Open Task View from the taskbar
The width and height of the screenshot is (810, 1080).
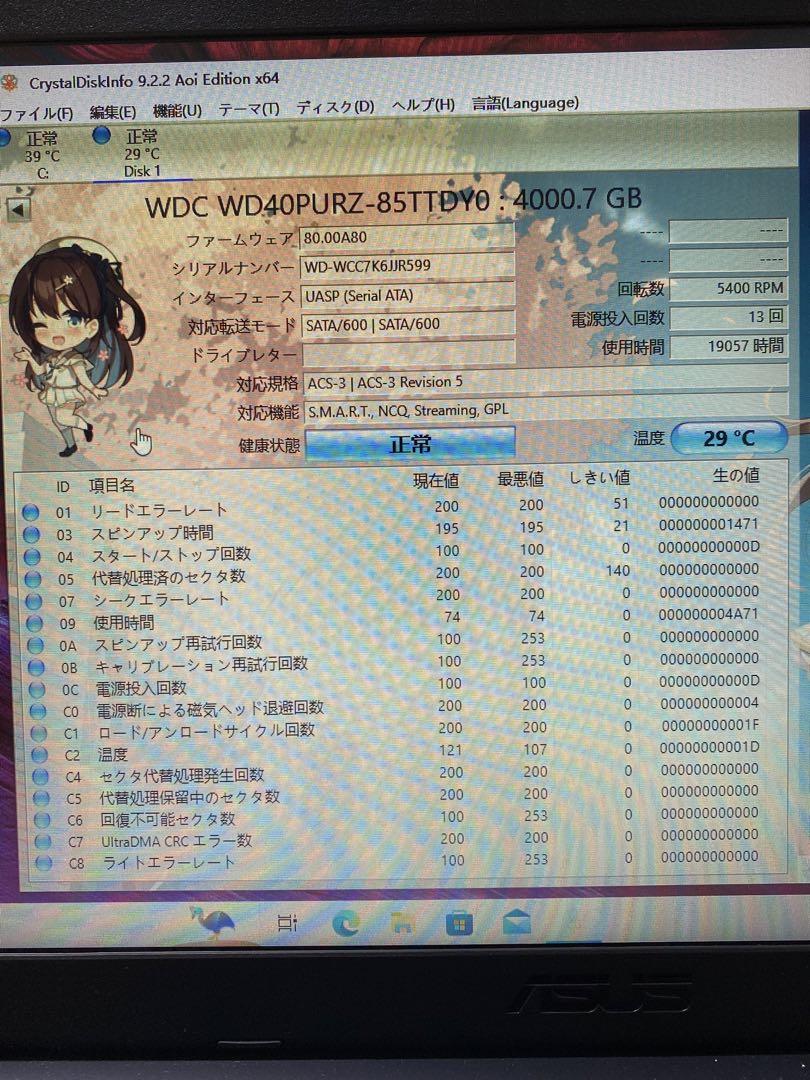(x=288, y=922)
